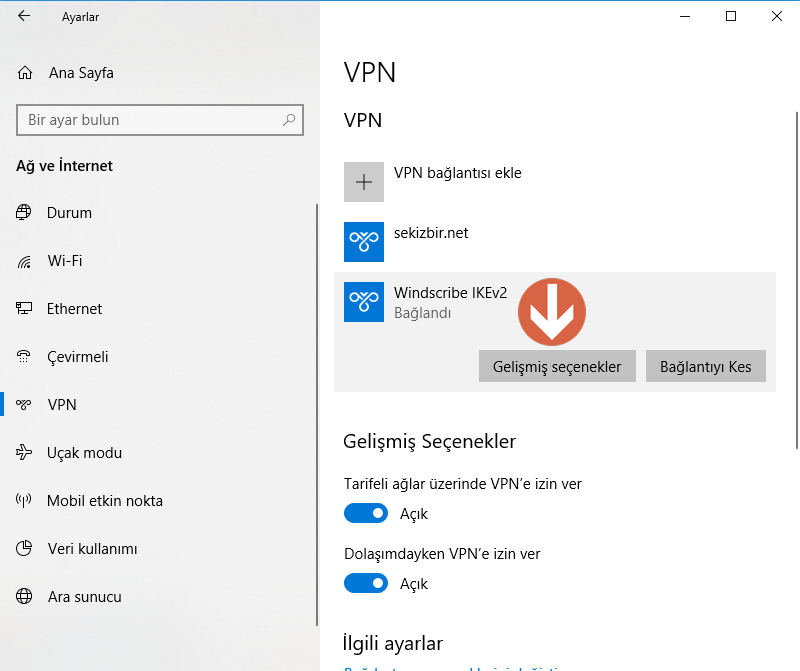Open Çevirmeli settings via the dial-up icon

point(22,356)
